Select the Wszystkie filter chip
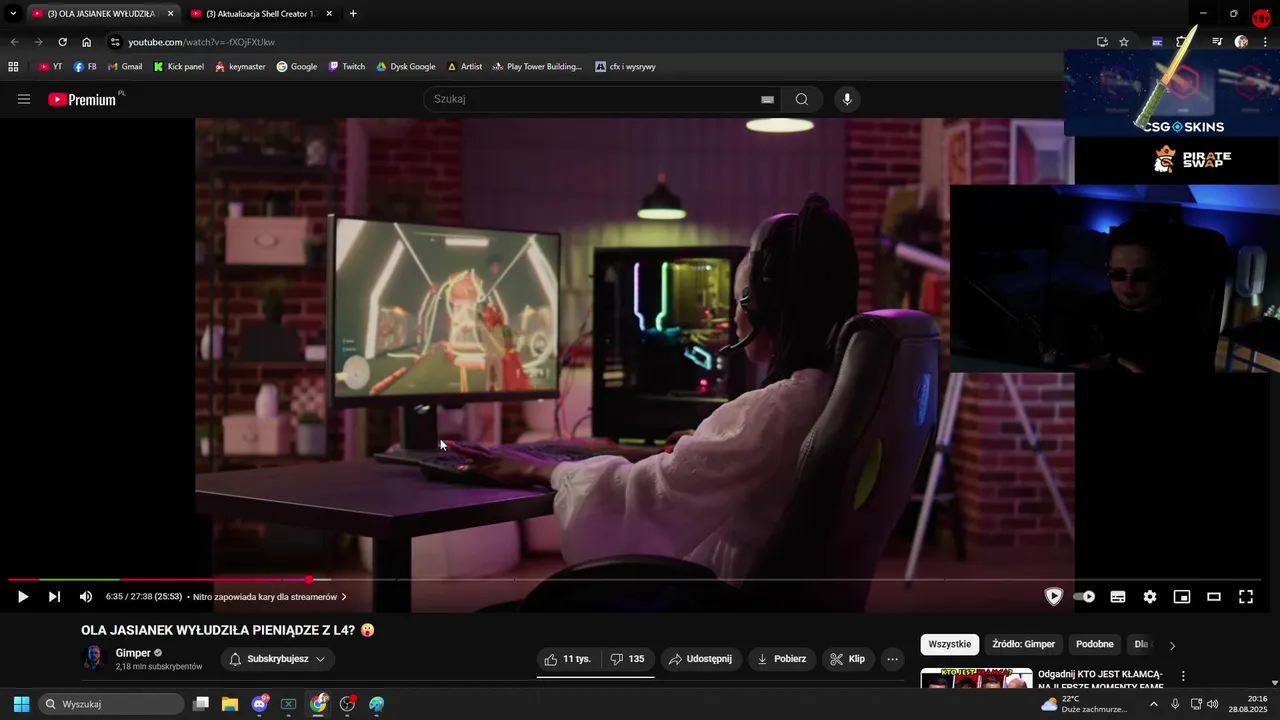This screenshot has width=1280, height=720. click(949, 644)
